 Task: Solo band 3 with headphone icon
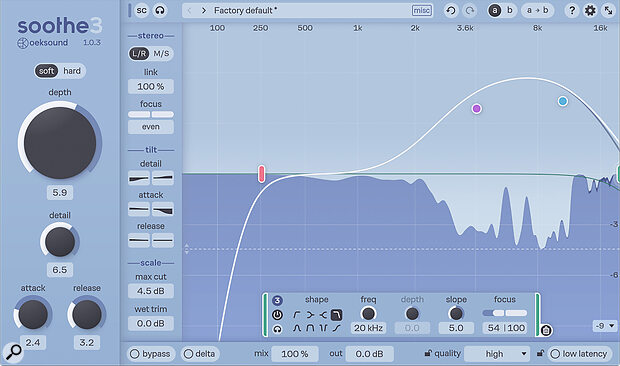pyautogui.click(x=277, y=328)
